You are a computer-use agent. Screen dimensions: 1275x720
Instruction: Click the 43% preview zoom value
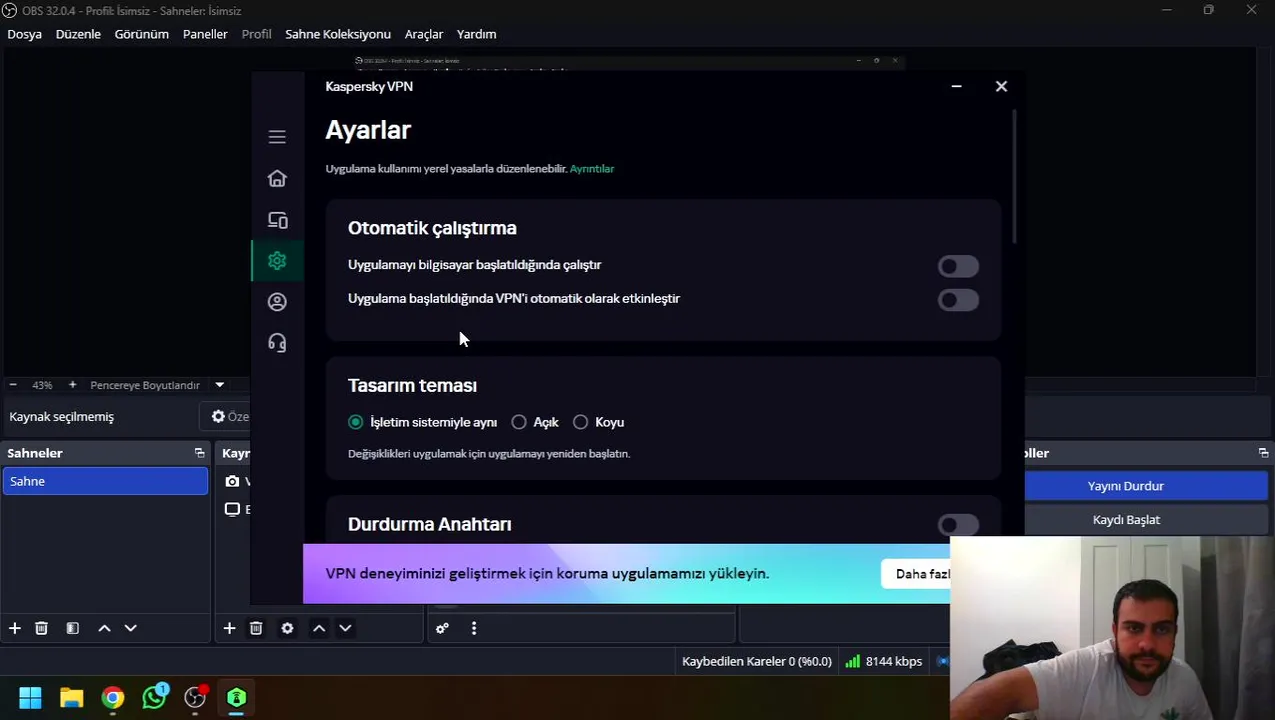[x=42, y=385]
